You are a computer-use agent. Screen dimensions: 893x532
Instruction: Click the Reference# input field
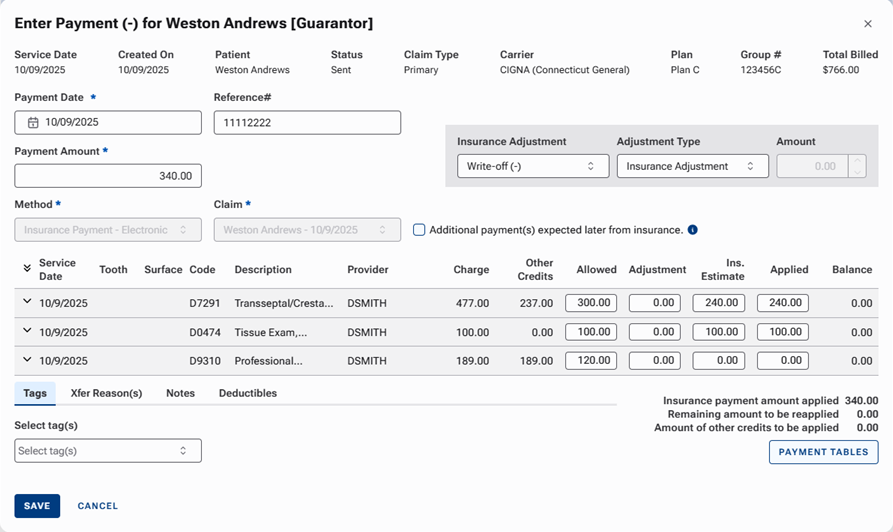pyautogui.click(x=307, y=122)
